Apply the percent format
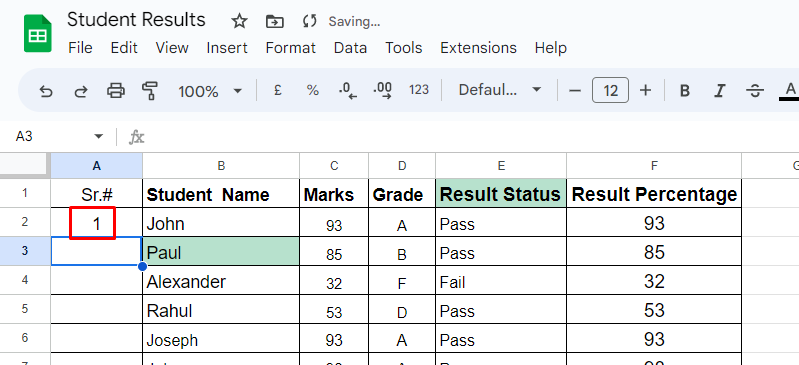 312,91
